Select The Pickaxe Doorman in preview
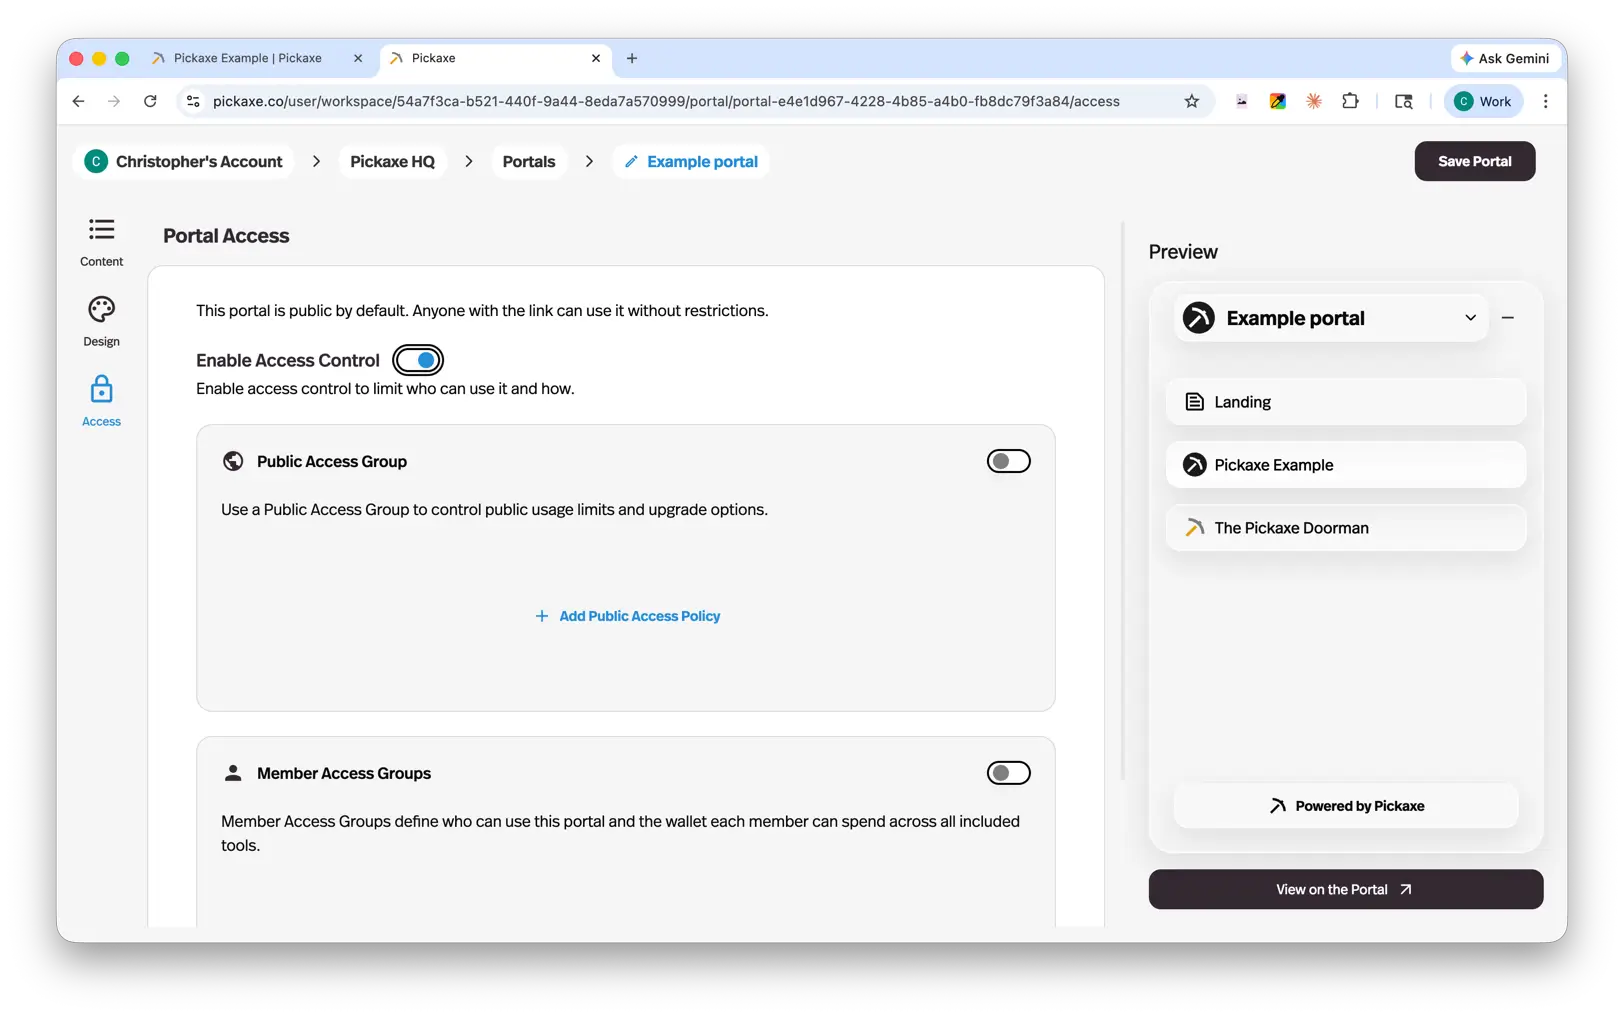The height and width of the screenshot is (1017, 1624). coord(1345,528)
